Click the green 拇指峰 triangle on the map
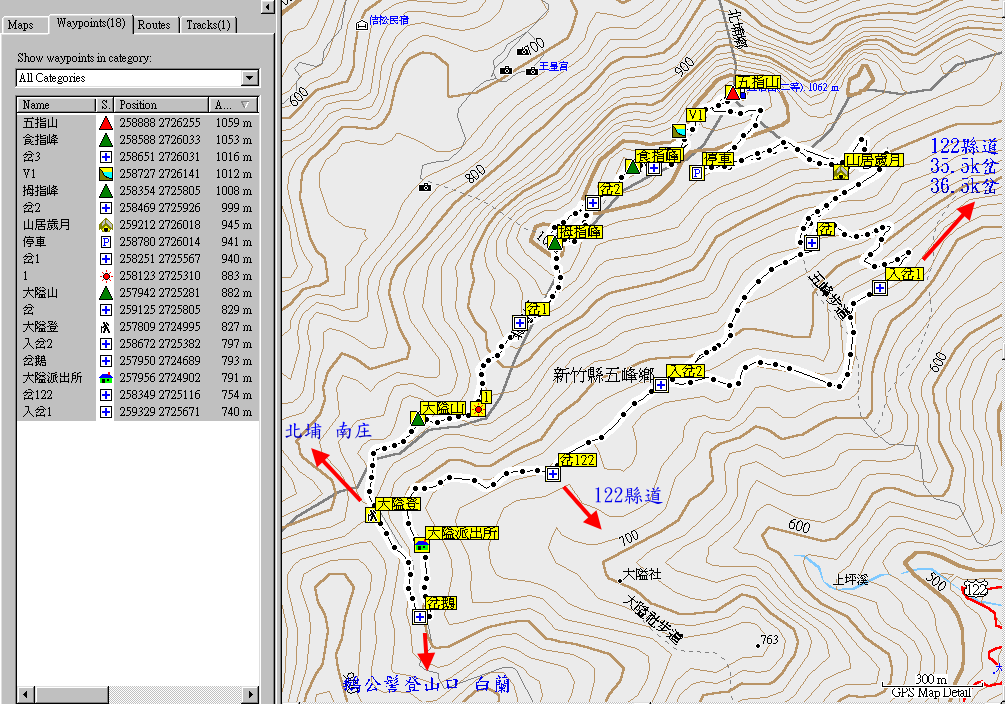The width and height of the screenshot is (1005, 704). tap(555, 242)
